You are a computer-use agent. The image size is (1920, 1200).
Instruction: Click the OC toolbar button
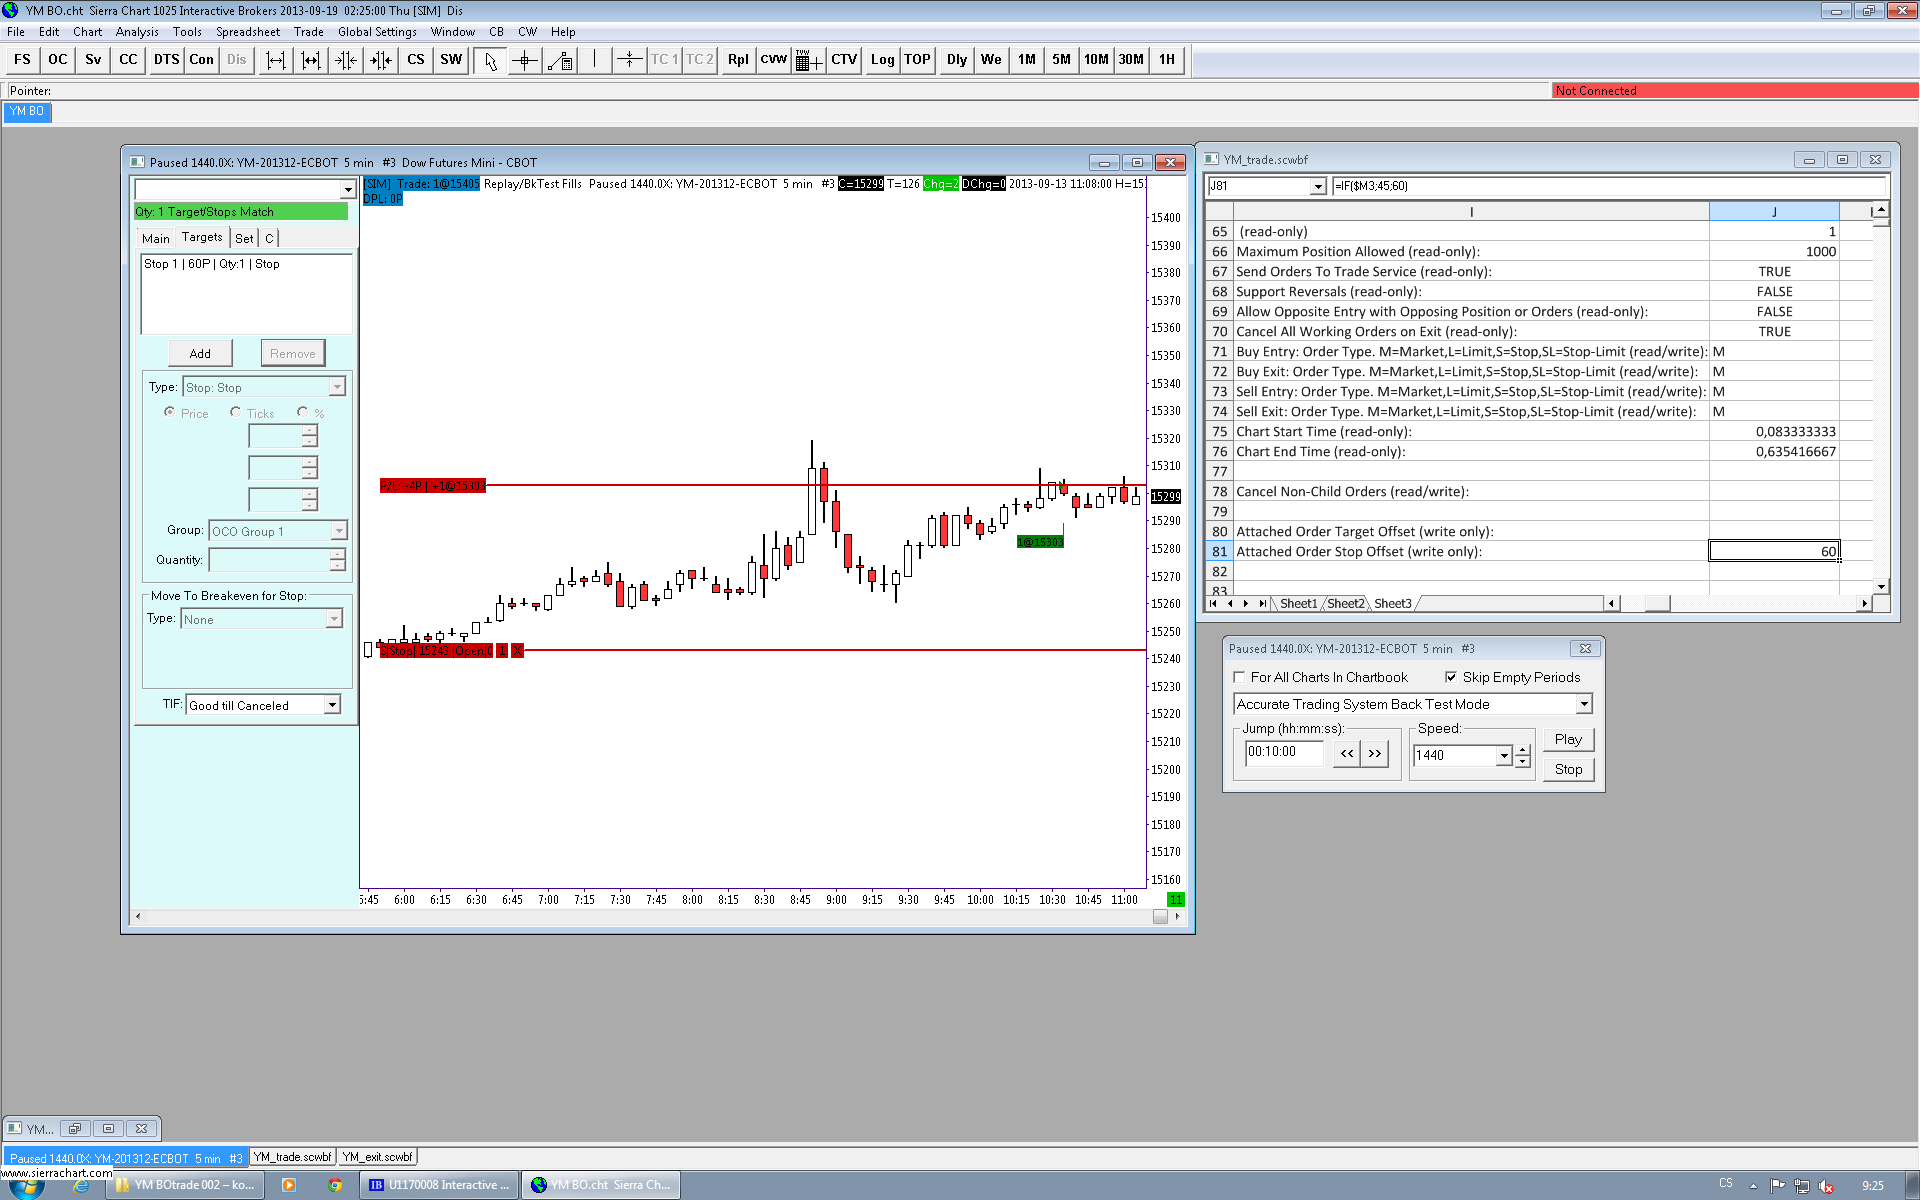coord(58,60)
